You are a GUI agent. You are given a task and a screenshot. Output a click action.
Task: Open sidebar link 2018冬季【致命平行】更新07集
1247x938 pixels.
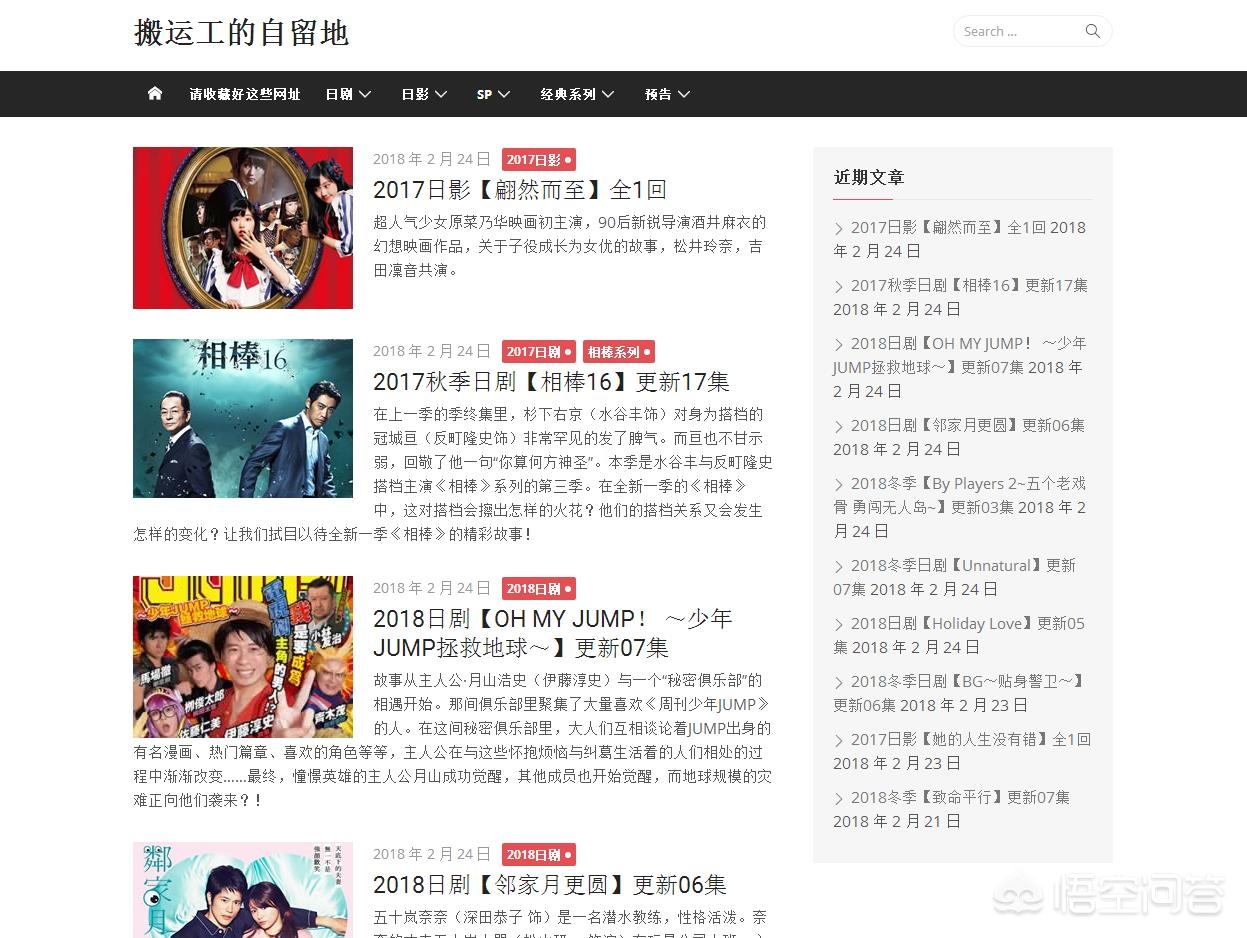coord(960,797)
